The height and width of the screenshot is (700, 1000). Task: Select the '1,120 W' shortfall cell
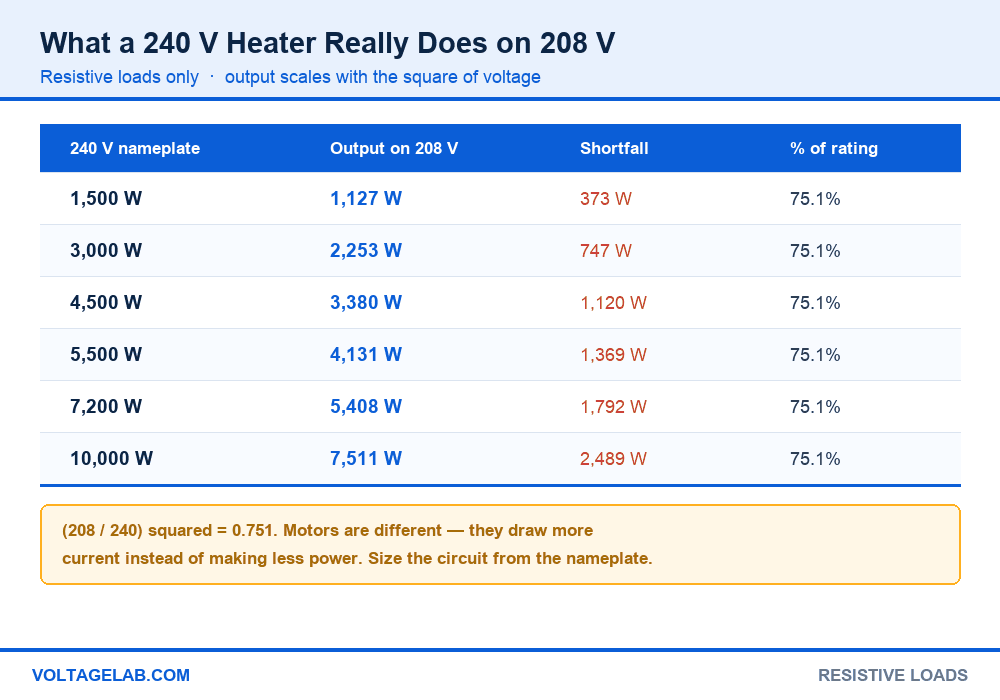(x=613, y=303)
